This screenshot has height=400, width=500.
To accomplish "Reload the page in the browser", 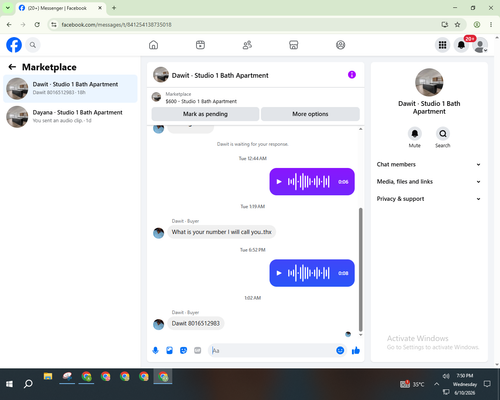I will [x=37, y=25].
